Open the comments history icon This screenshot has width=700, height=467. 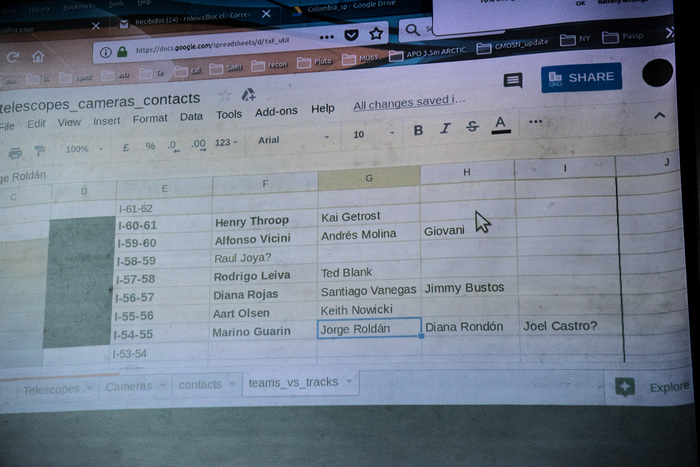[513, 81]
